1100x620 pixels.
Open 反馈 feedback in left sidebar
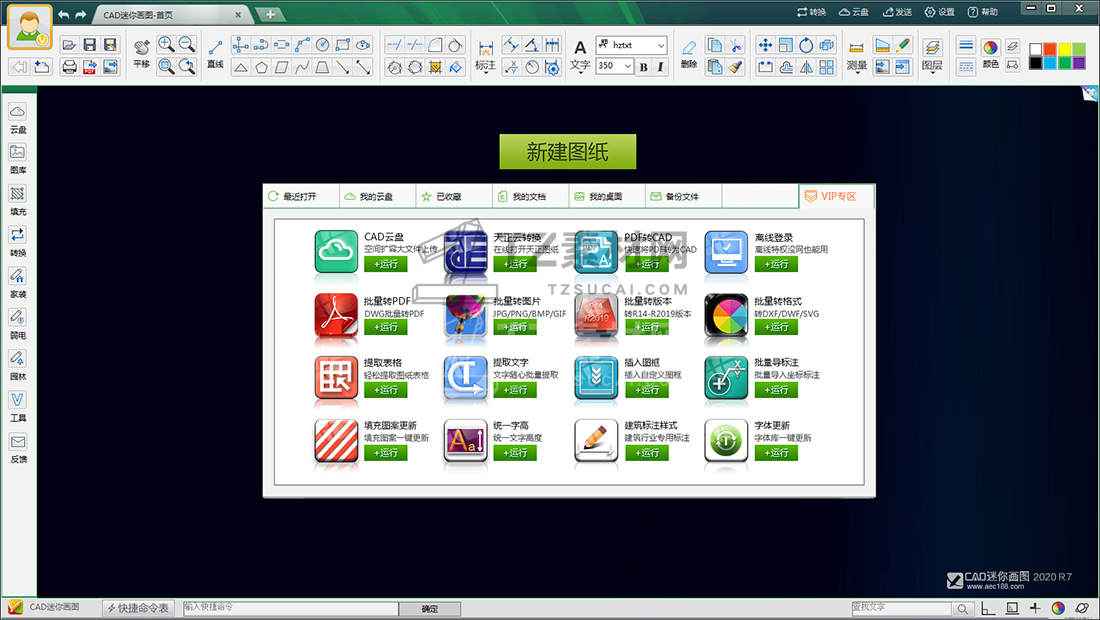18,448
